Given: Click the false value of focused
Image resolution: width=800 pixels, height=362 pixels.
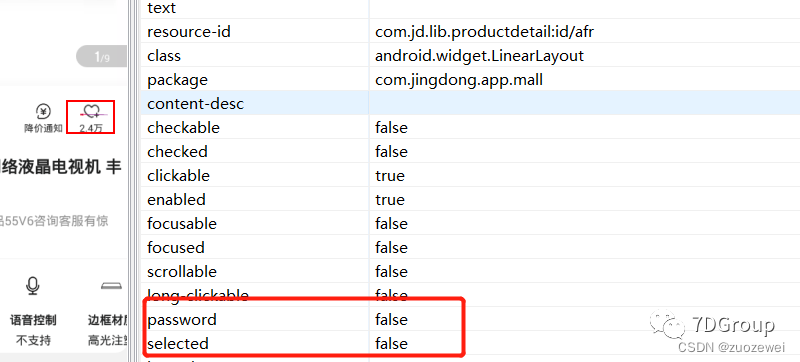Looking at the screenshot, I should pos(391,248).
